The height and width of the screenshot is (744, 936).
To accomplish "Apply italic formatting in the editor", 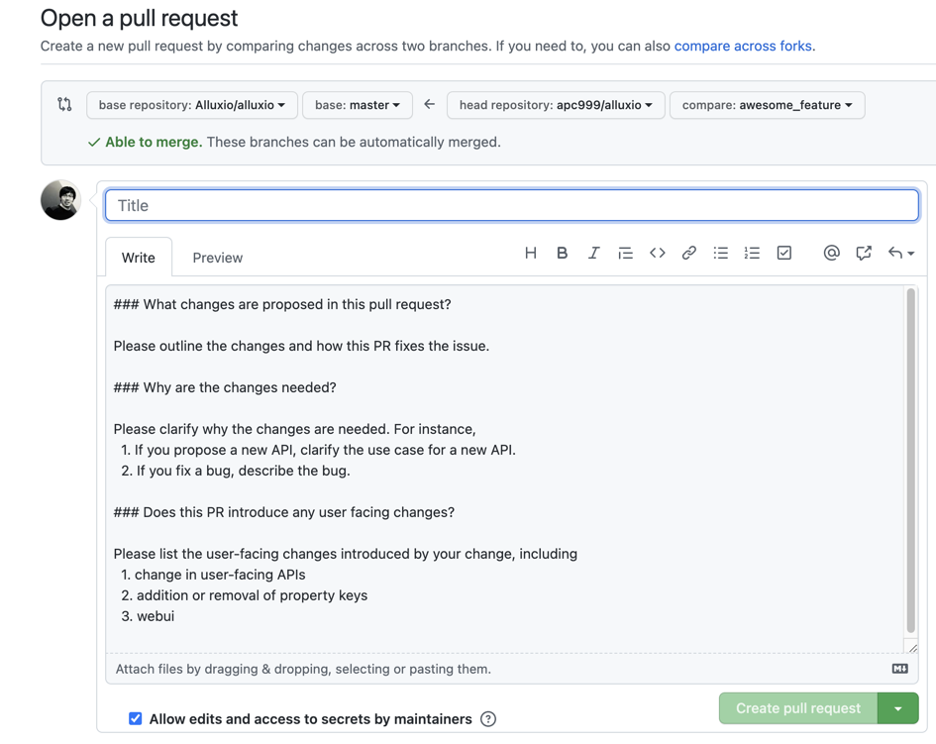I will tap(593, 253).
